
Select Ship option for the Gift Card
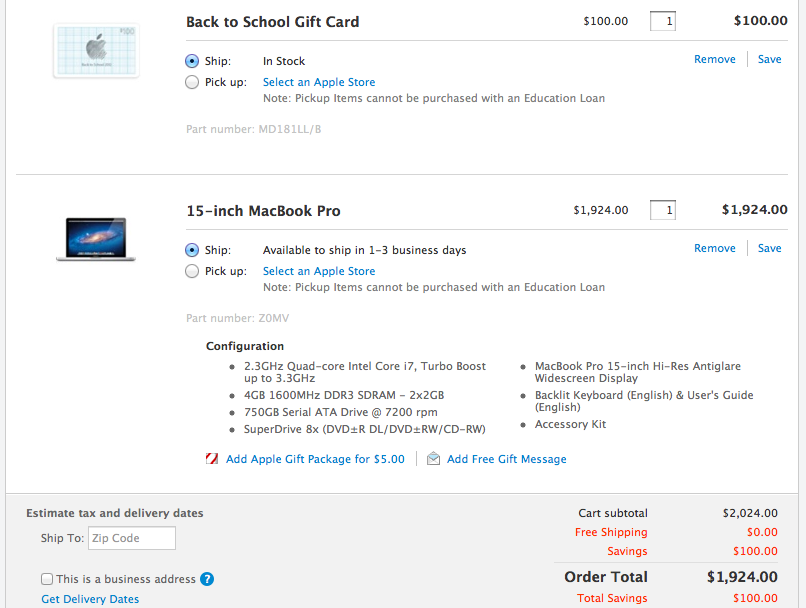(192, 61)
